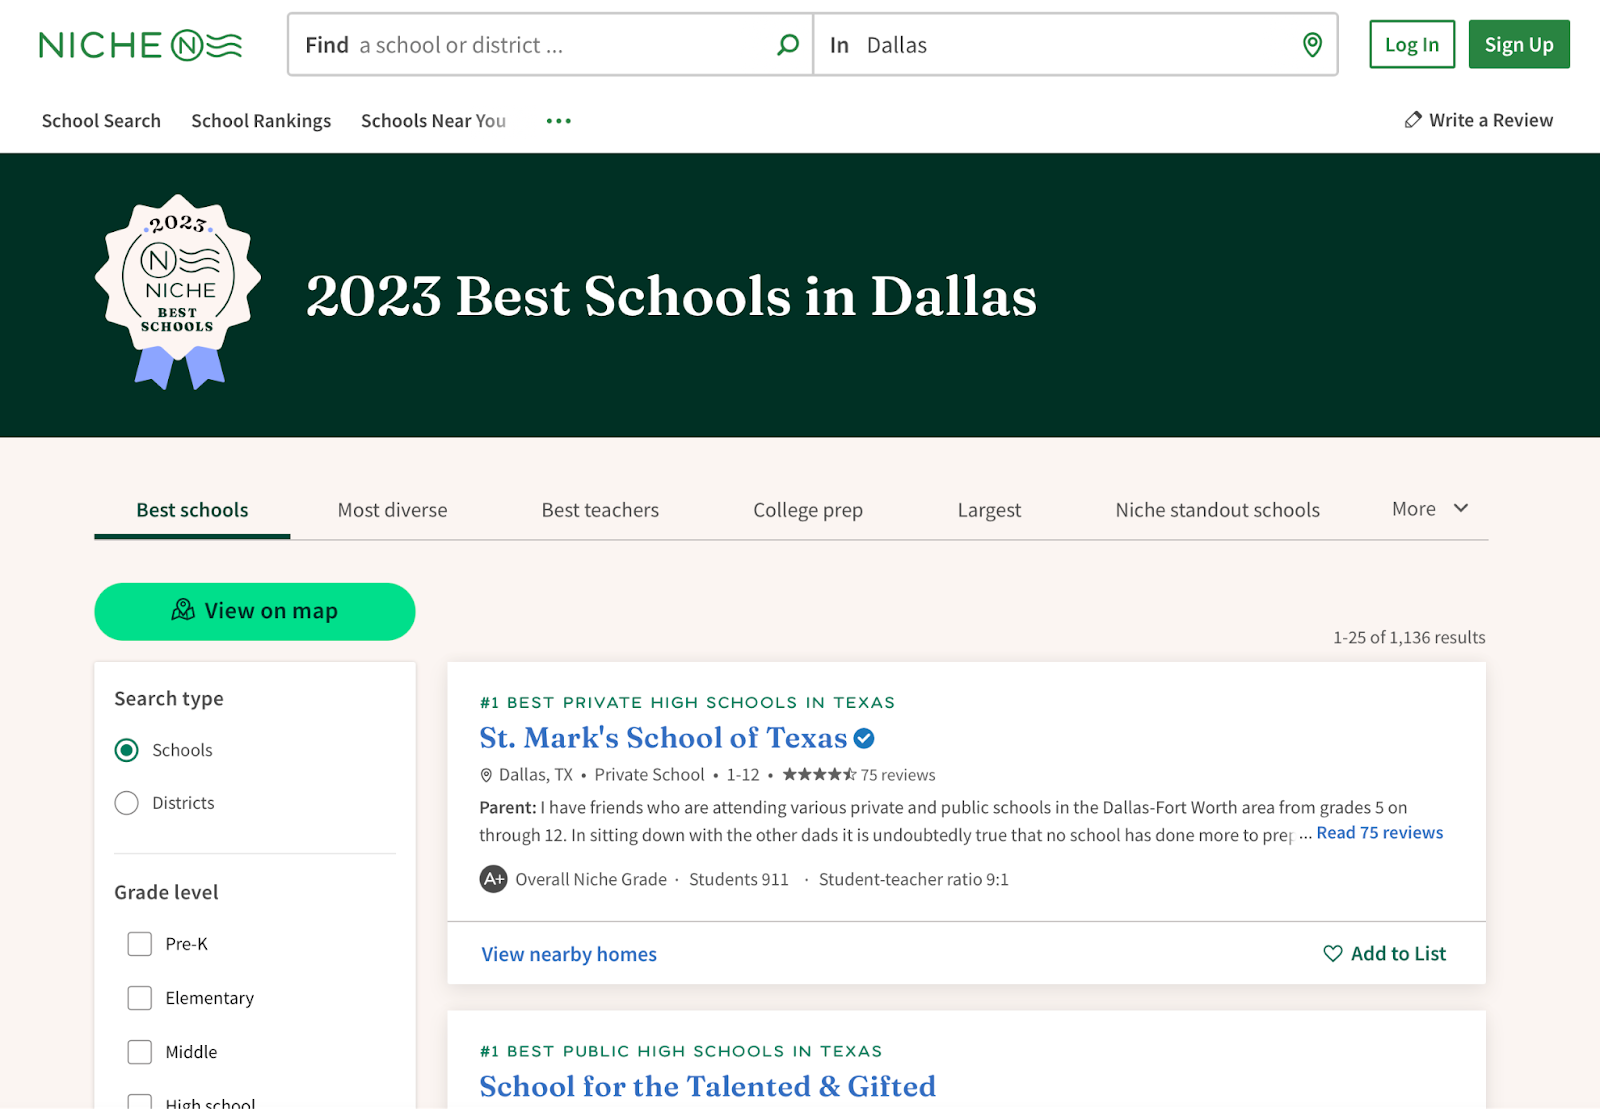Click the map icon on View on map

(183, 610)
